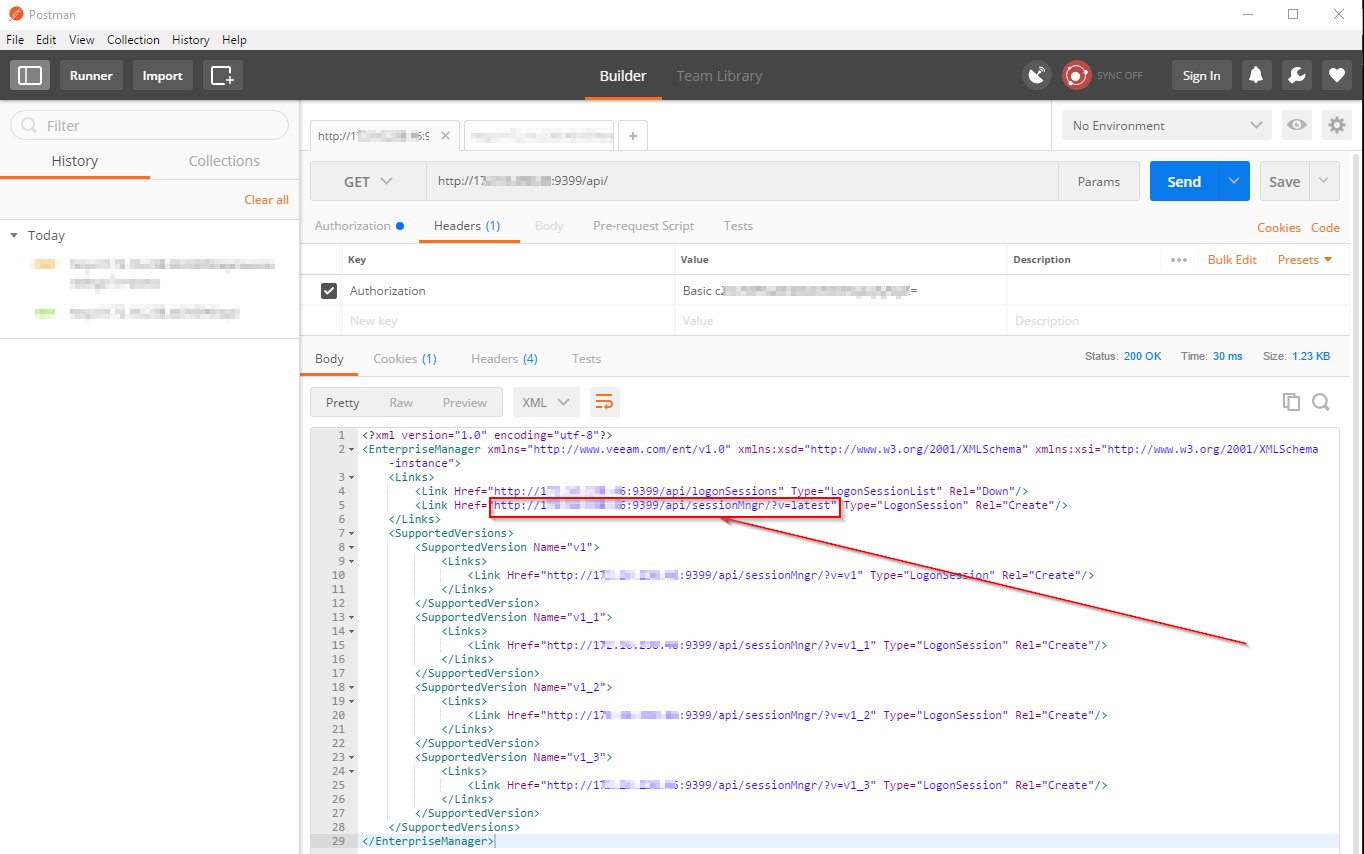
Task: Open the GET method dropdown
Action: tap(368, 181)
